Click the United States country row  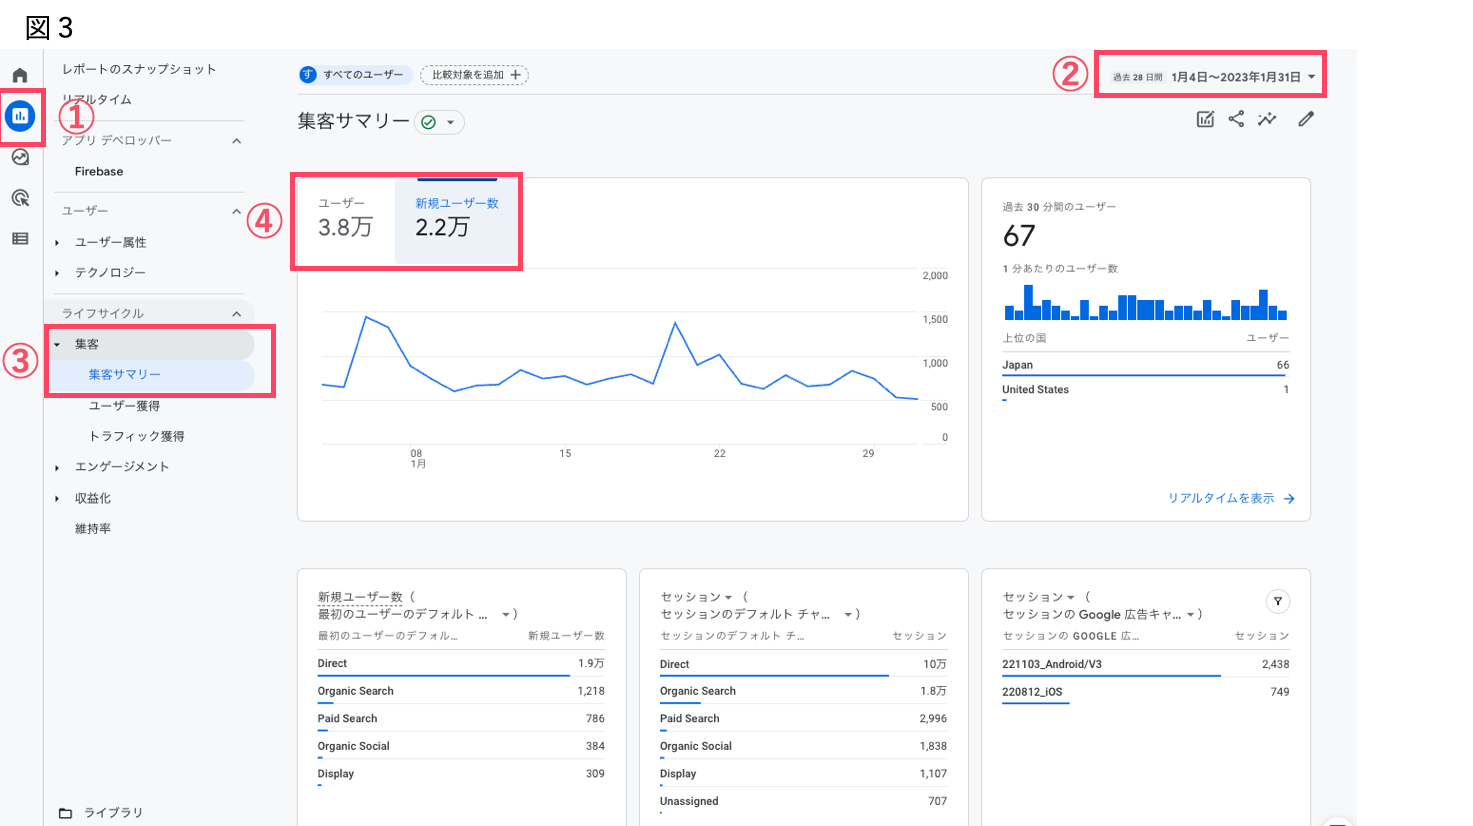1146,391
